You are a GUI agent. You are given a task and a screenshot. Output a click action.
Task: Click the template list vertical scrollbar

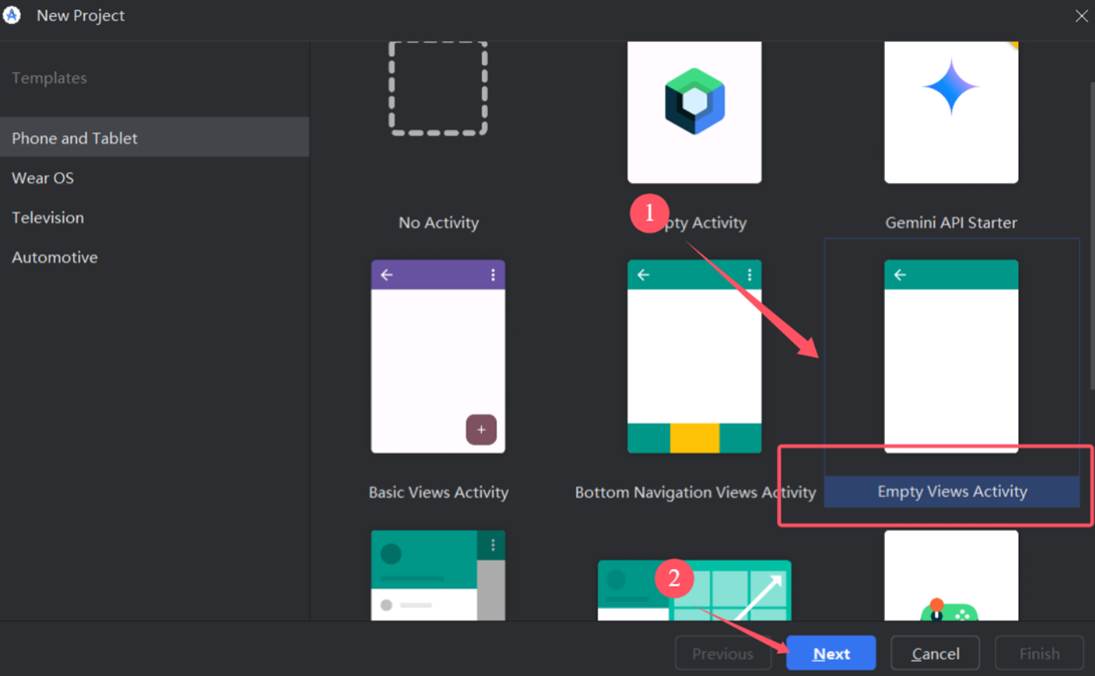click(1092, 237)
